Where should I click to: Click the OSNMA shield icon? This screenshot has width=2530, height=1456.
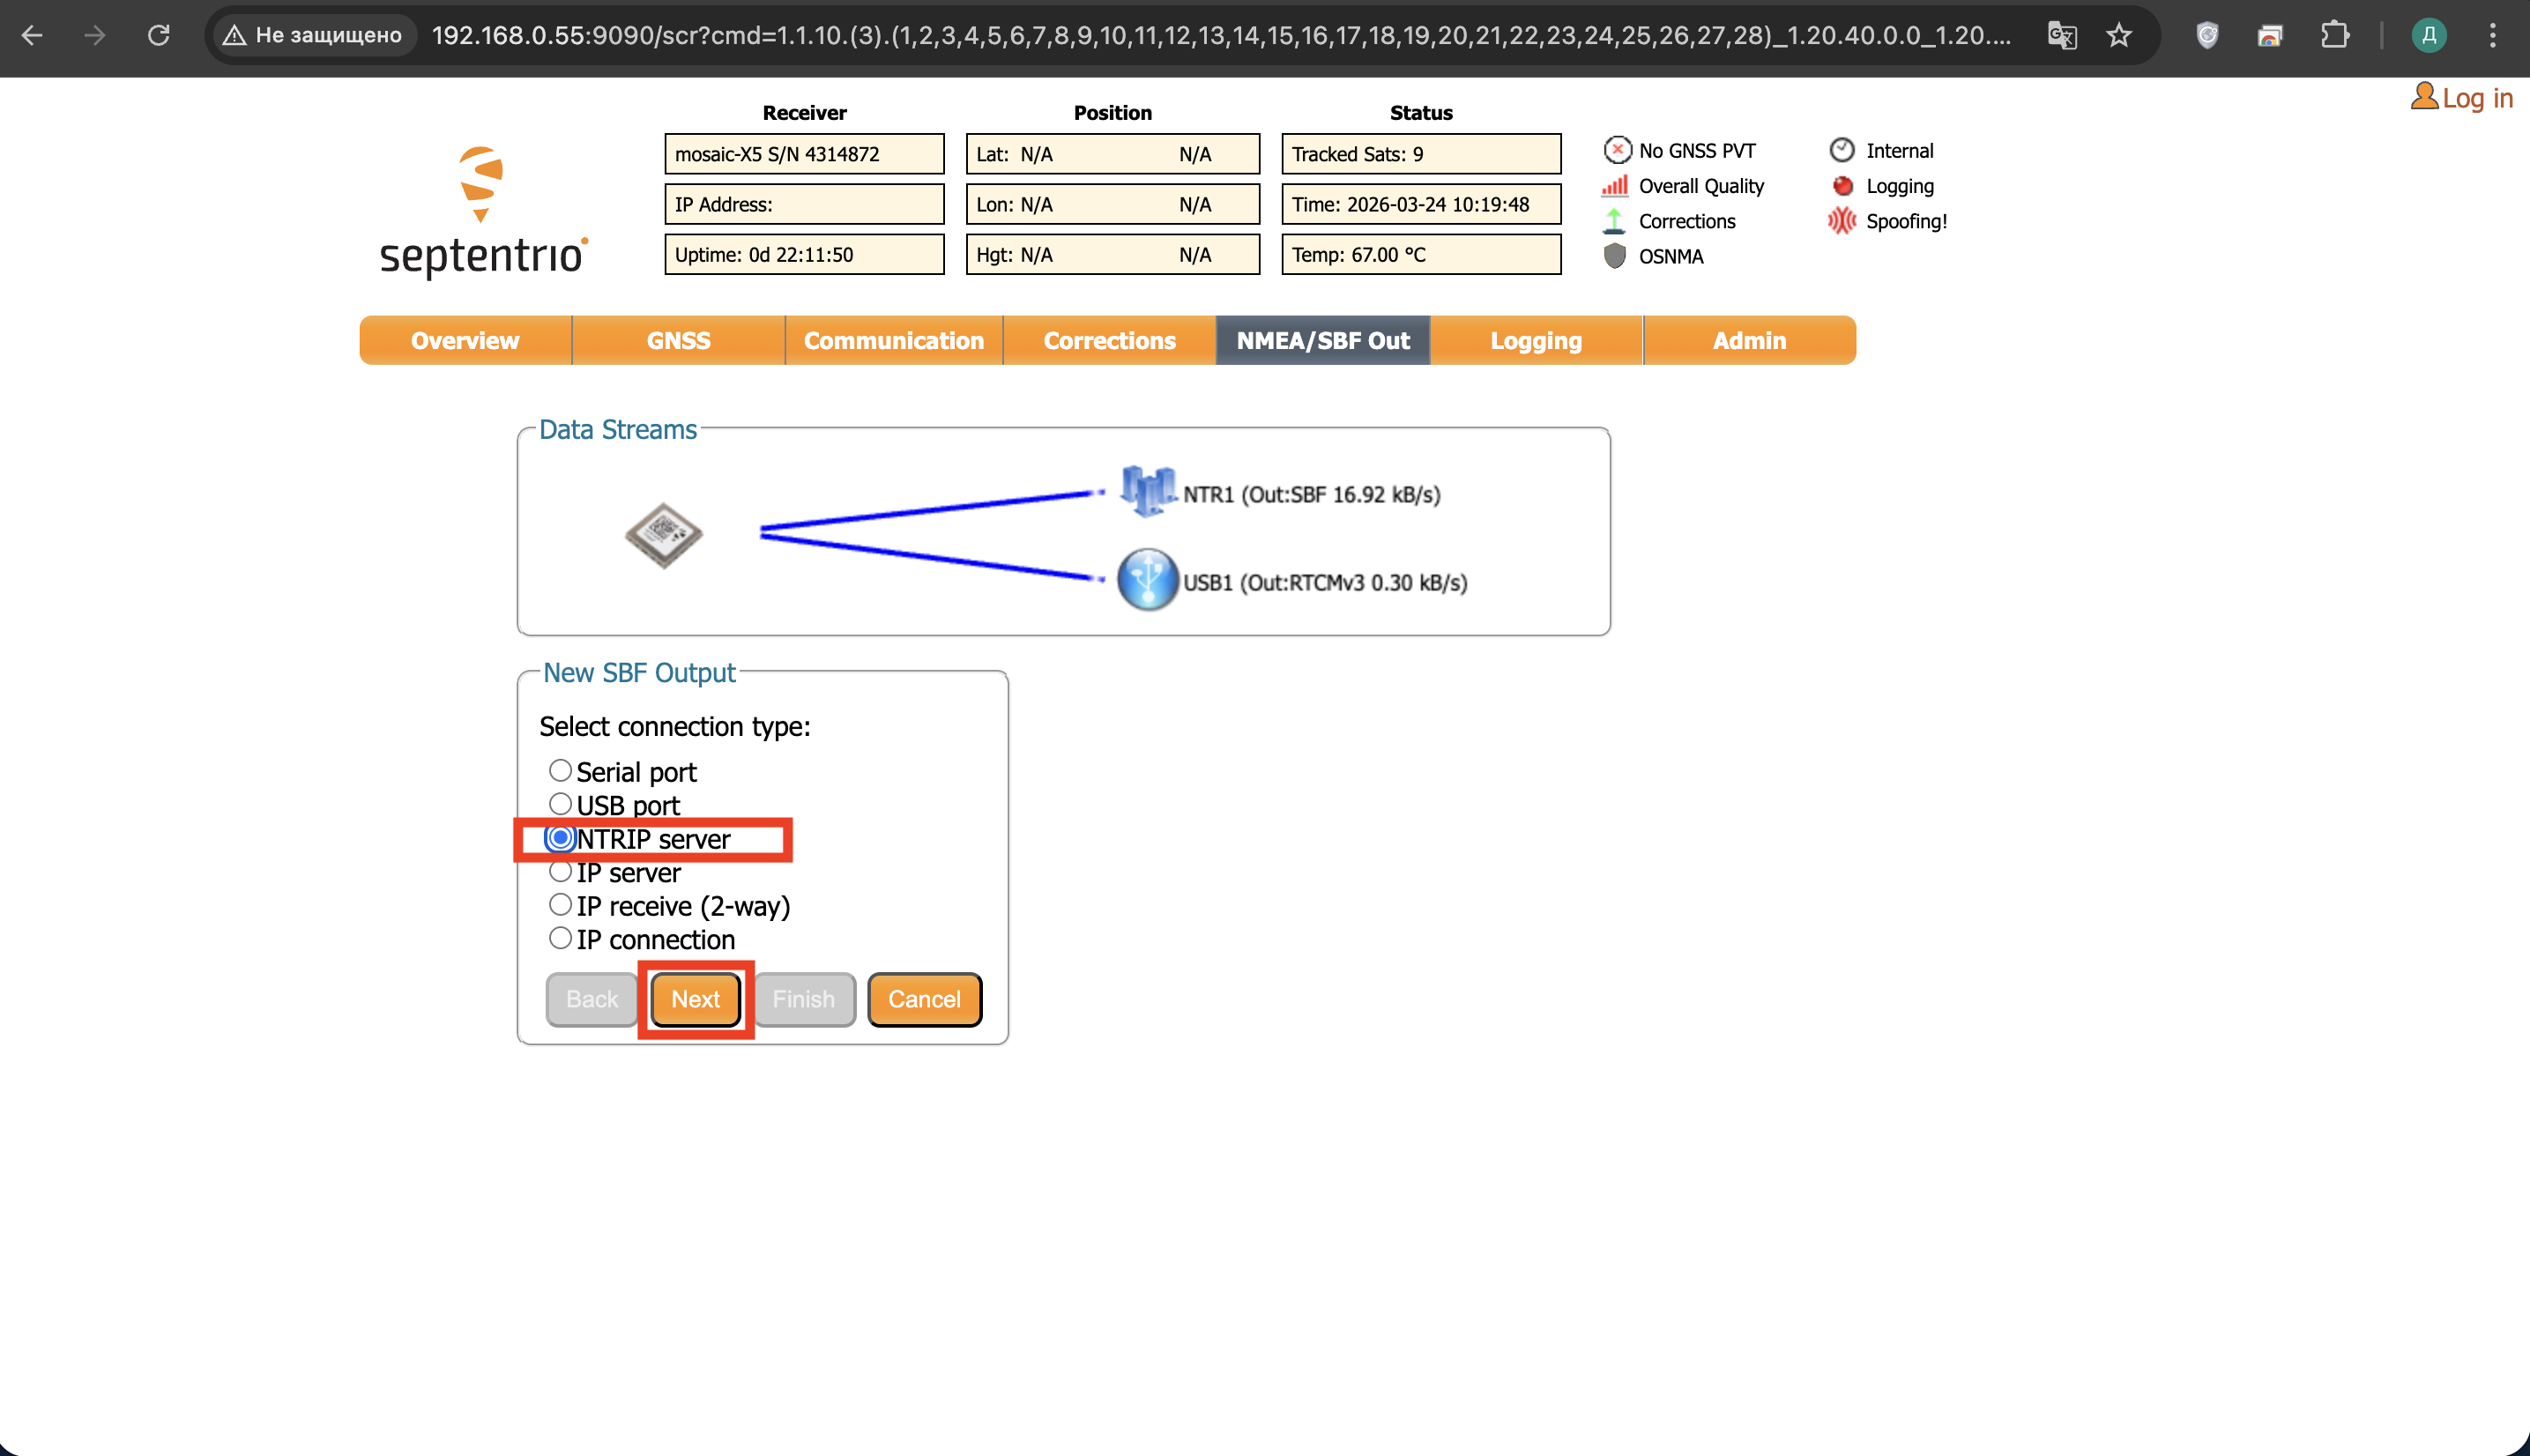point(1614,256)
